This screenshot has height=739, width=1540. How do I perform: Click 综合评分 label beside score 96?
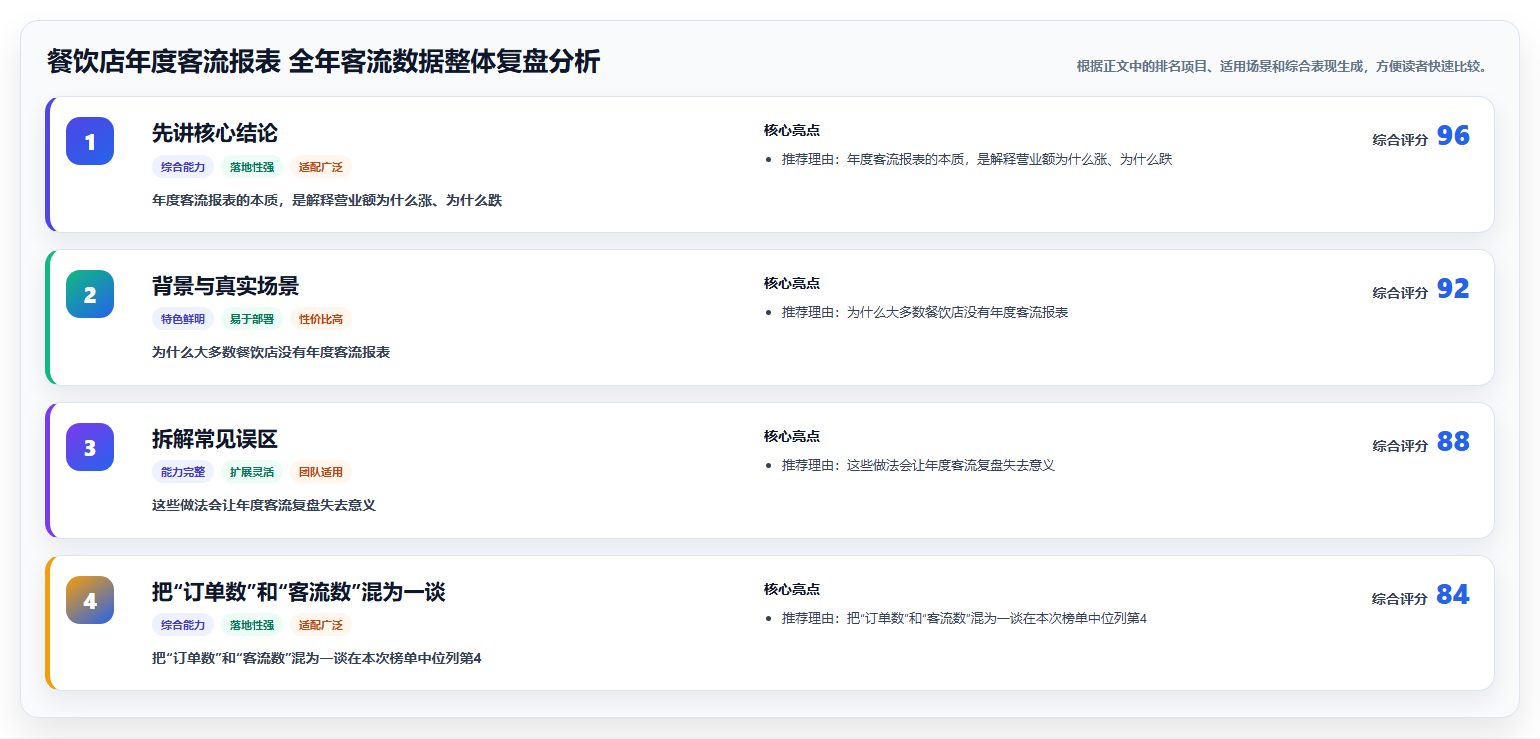1400,140
